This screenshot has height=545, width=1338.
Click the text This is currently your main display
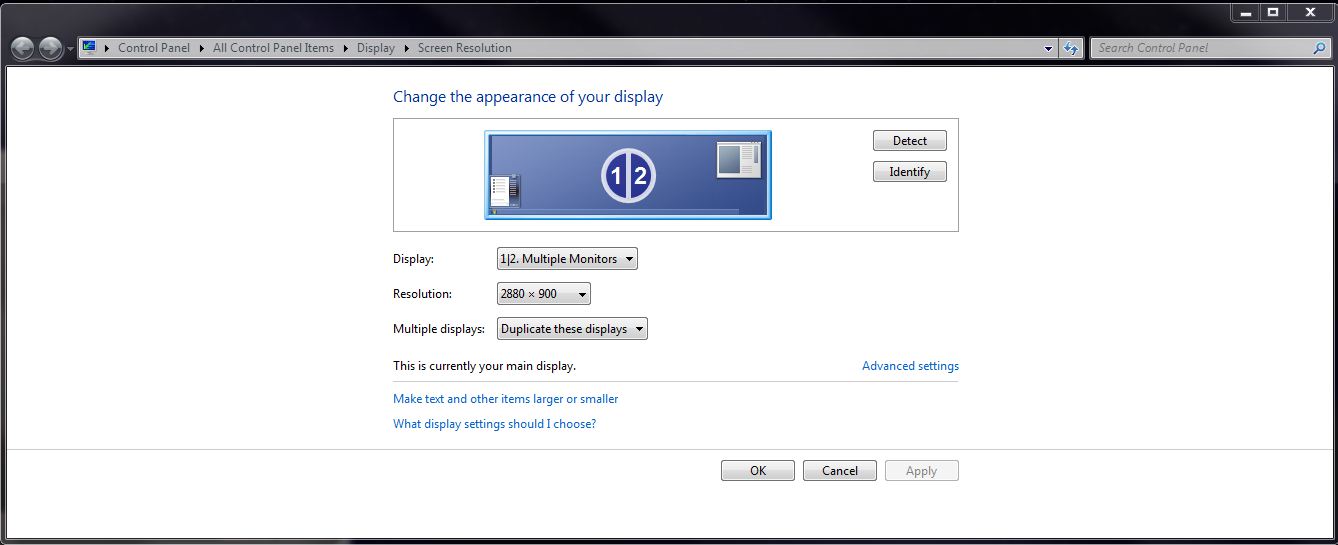coord(485,366)
